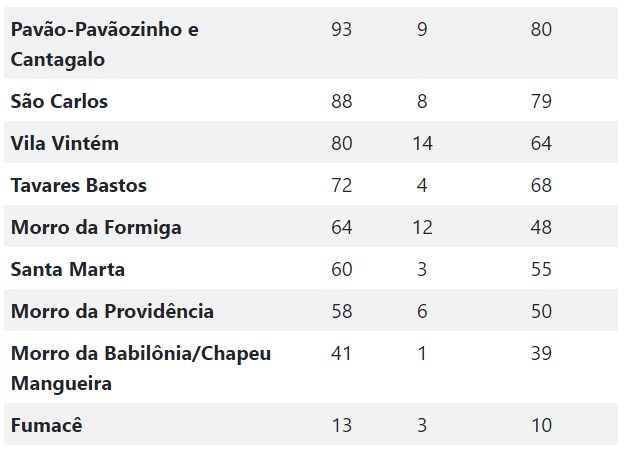The width and height of the screenshot is (631, 469).
Task: Select value 68 in the Tavares Bastos row
Action: click(x=541, y=185)
